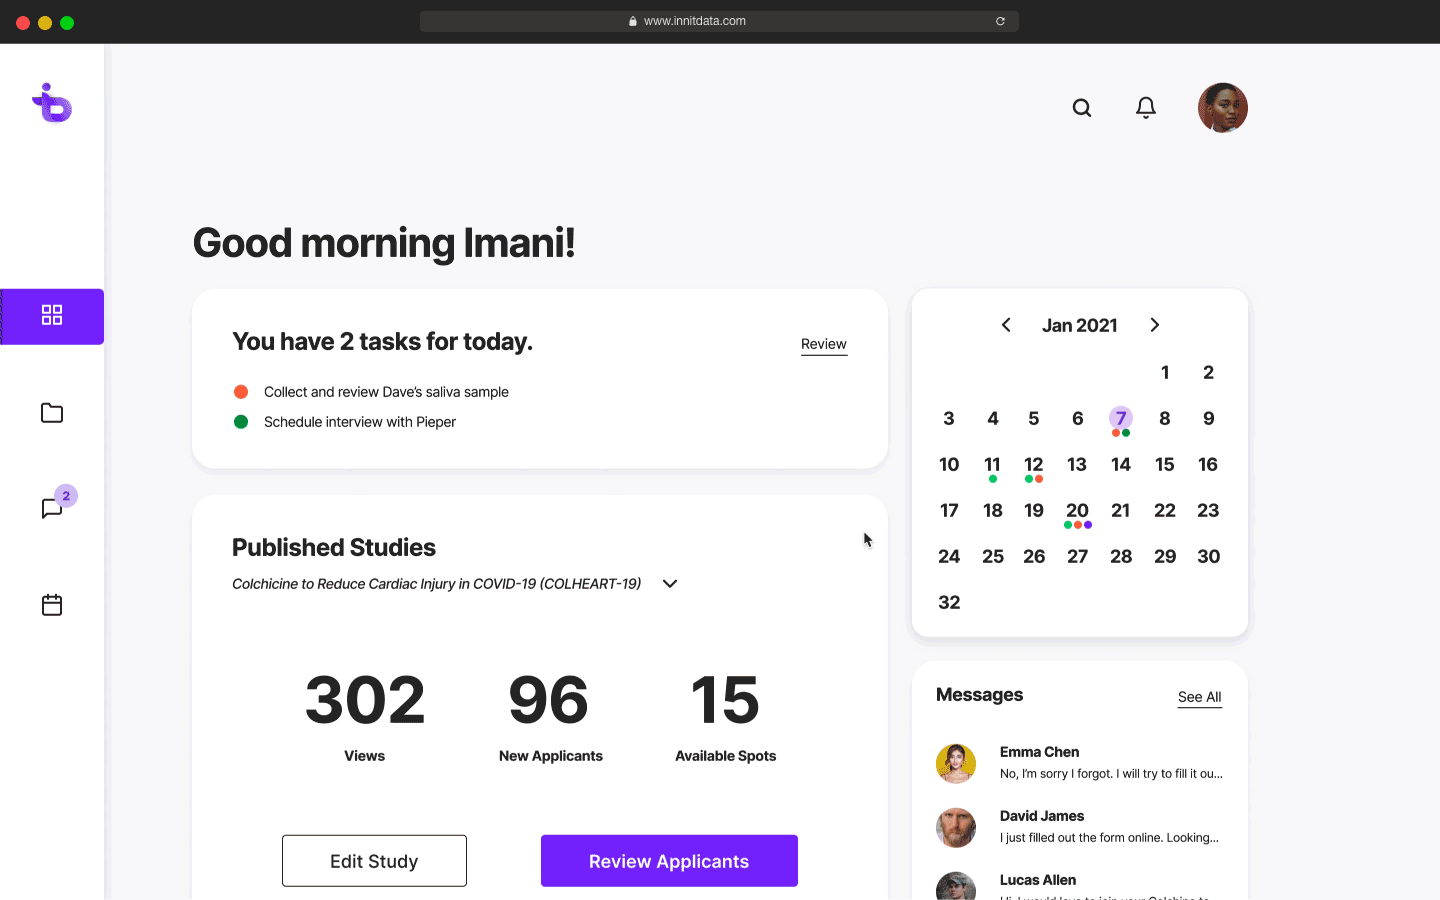This screenshot has width=1440, height=900.
Task: Click the Review link for today's tasks
Action: point(823,344)
